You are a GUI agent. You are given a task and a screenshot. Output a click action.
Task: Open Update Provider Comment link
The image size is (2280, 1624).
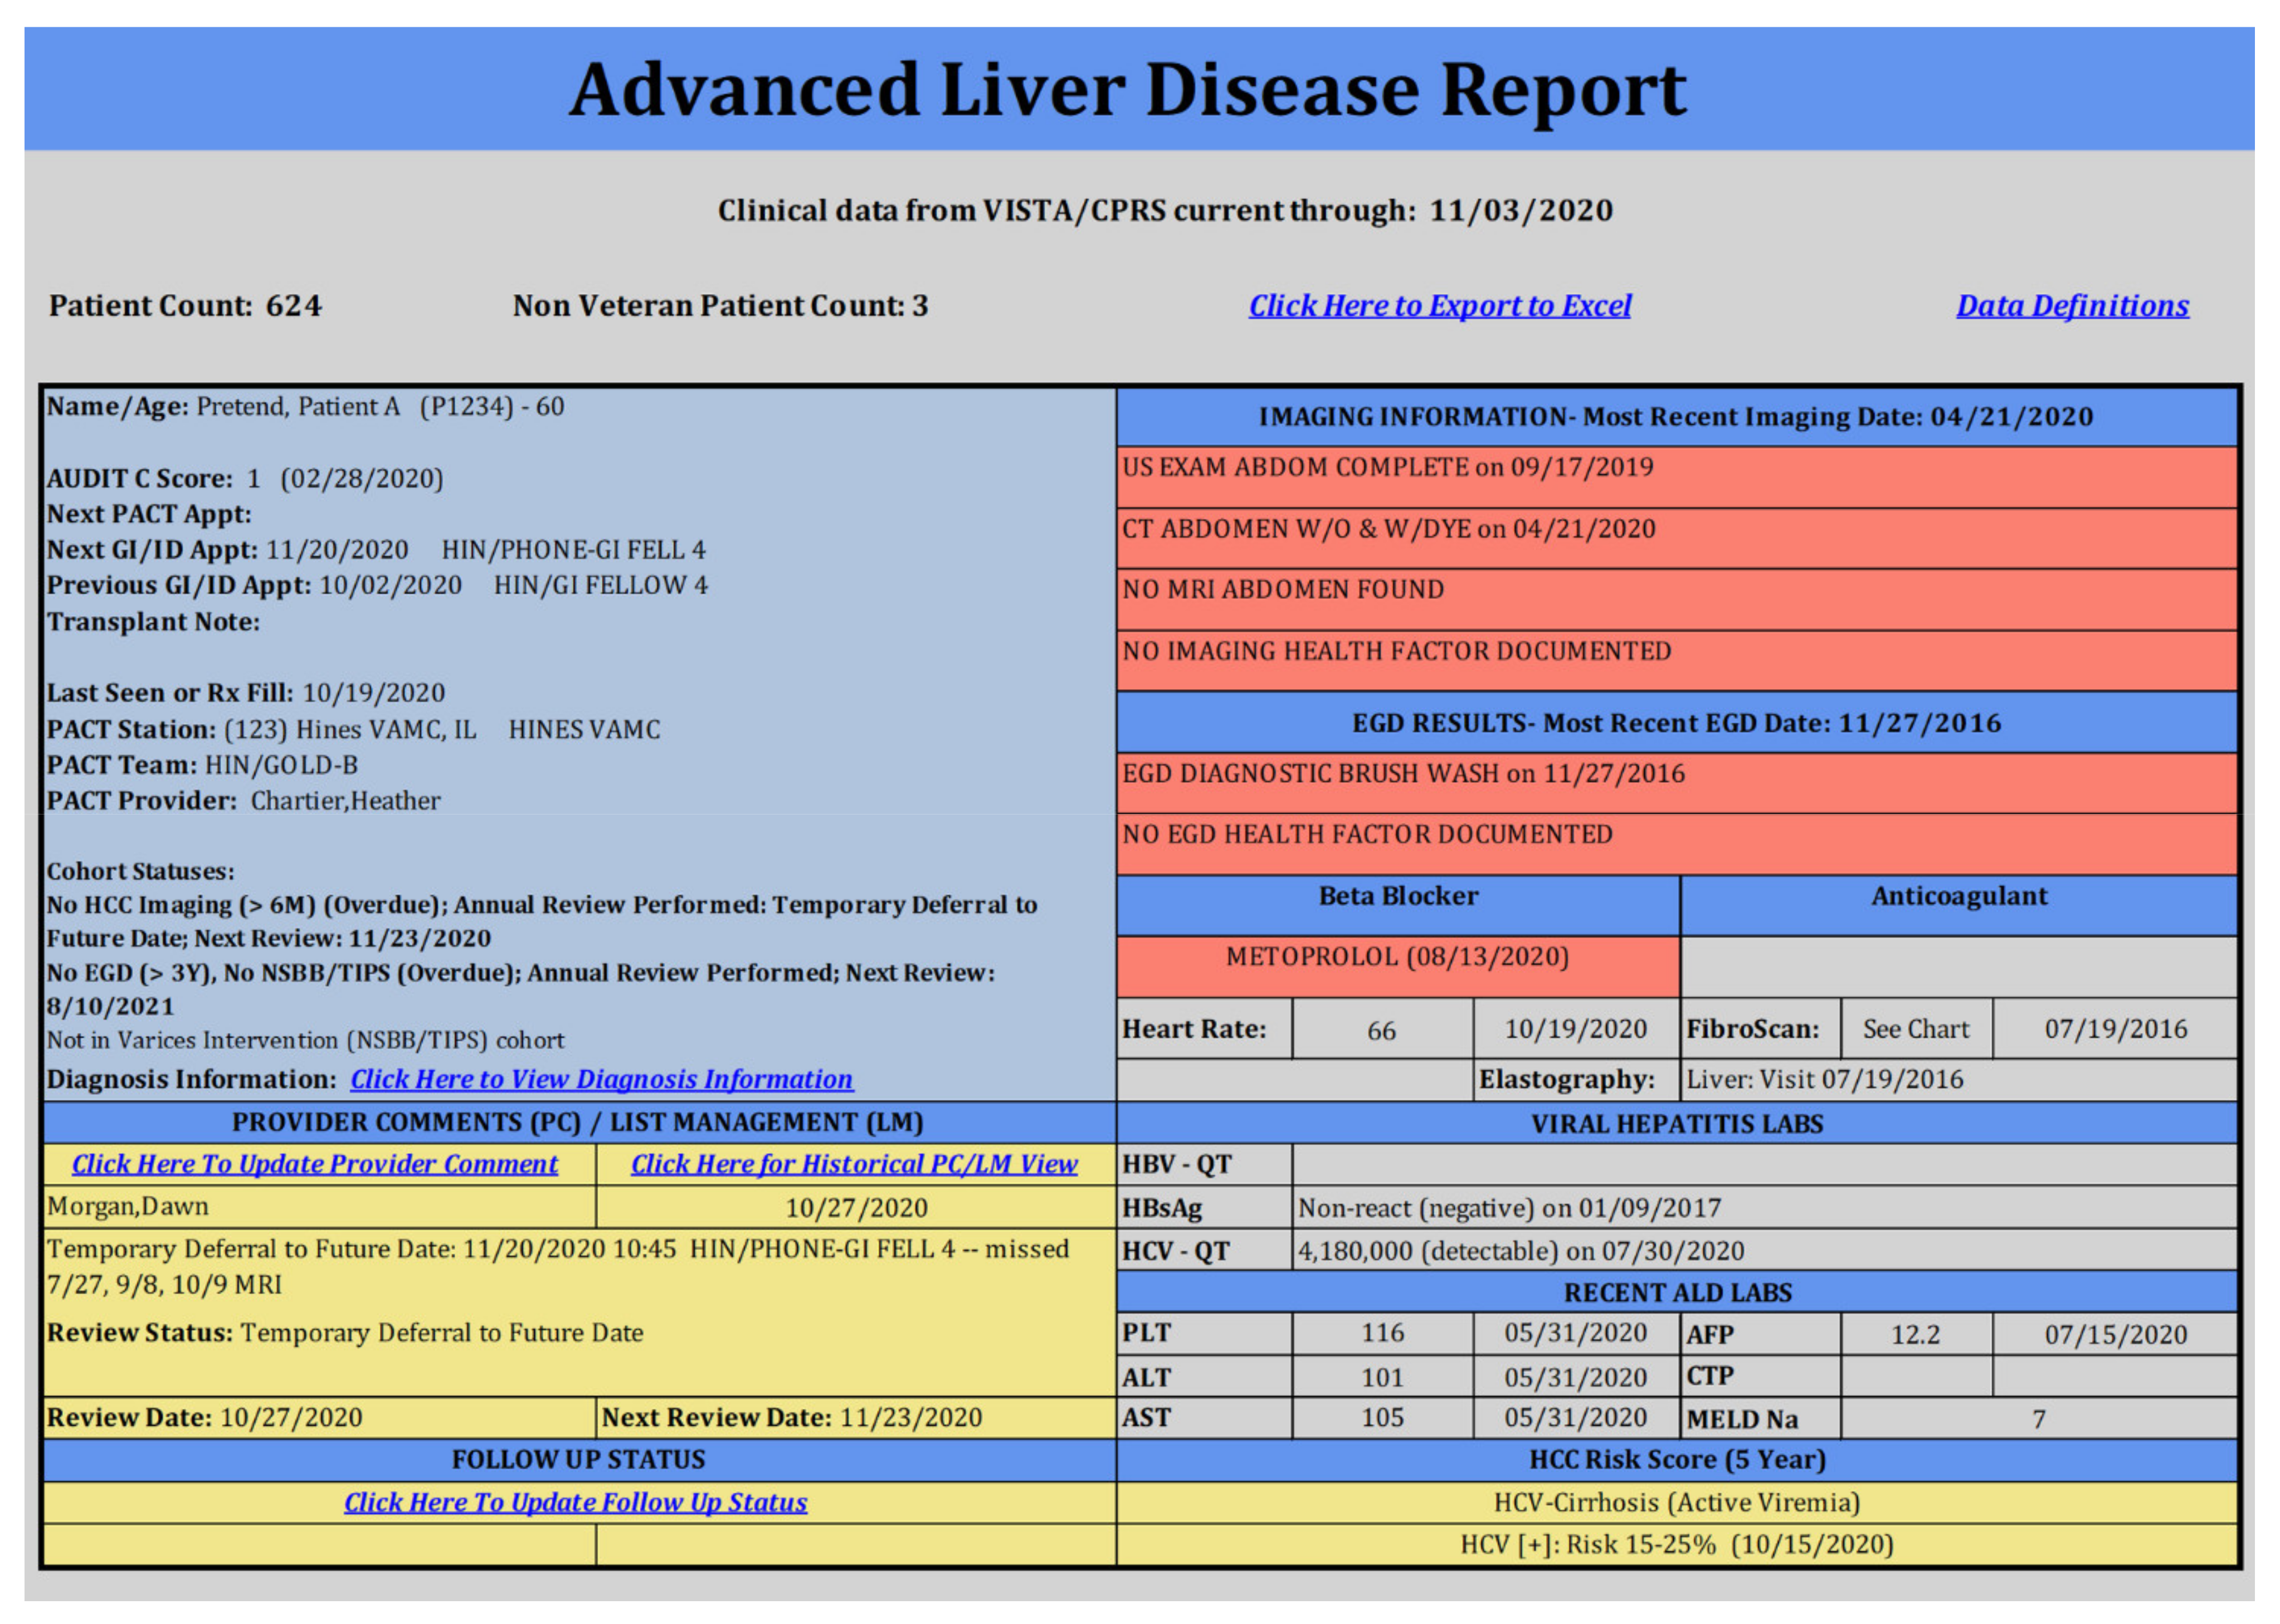315,1164
